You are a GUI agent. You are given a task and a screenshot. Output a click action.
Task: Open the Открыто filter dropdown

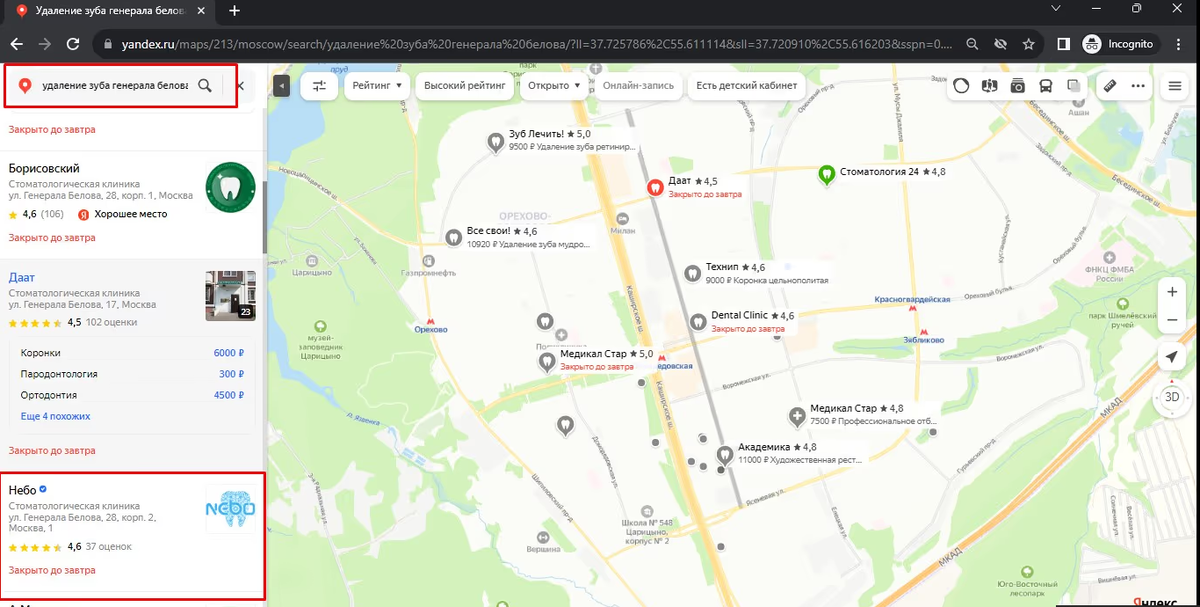tap(554, 86)
